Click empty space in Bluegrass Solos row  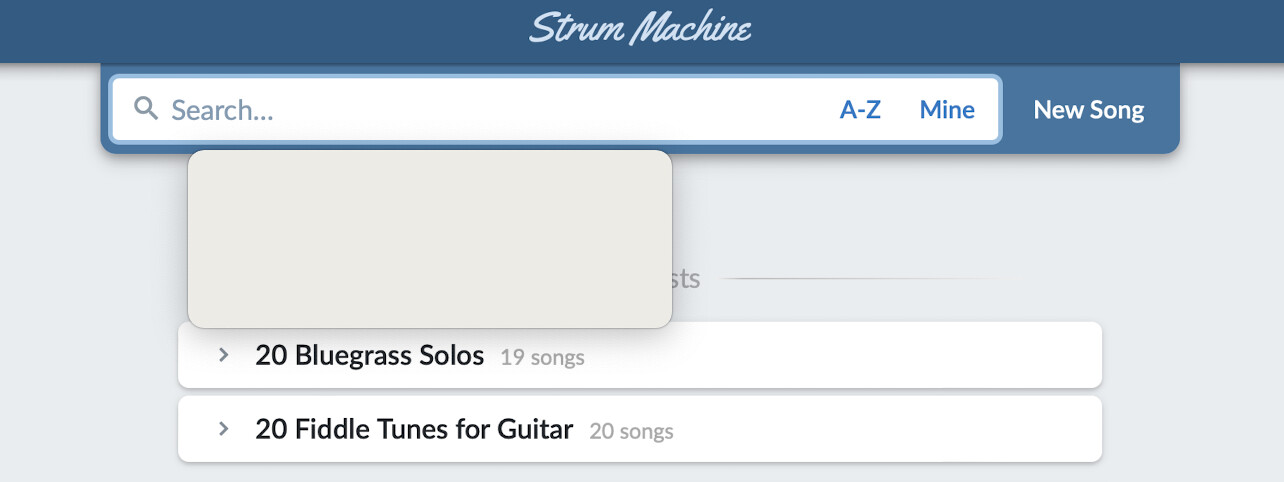pos(840,355)
